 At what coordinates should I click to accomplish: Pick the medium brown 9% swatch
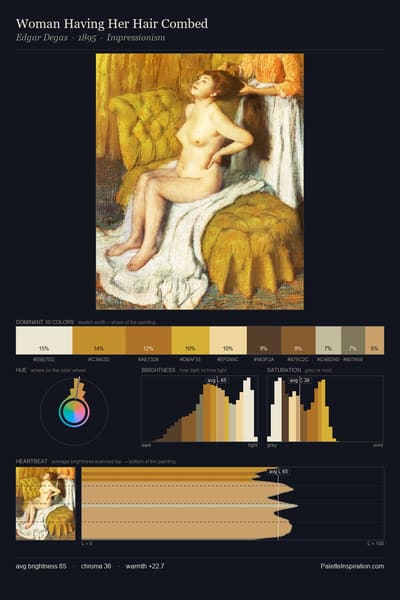[x=298, y=340]
